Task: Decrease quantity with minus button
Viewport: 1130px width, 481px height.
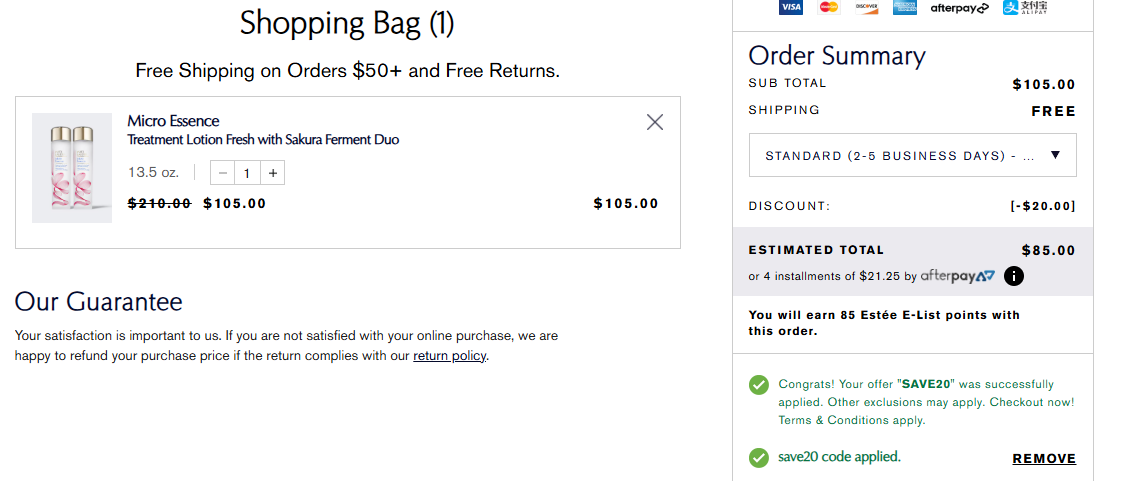Action: (222, 173)
